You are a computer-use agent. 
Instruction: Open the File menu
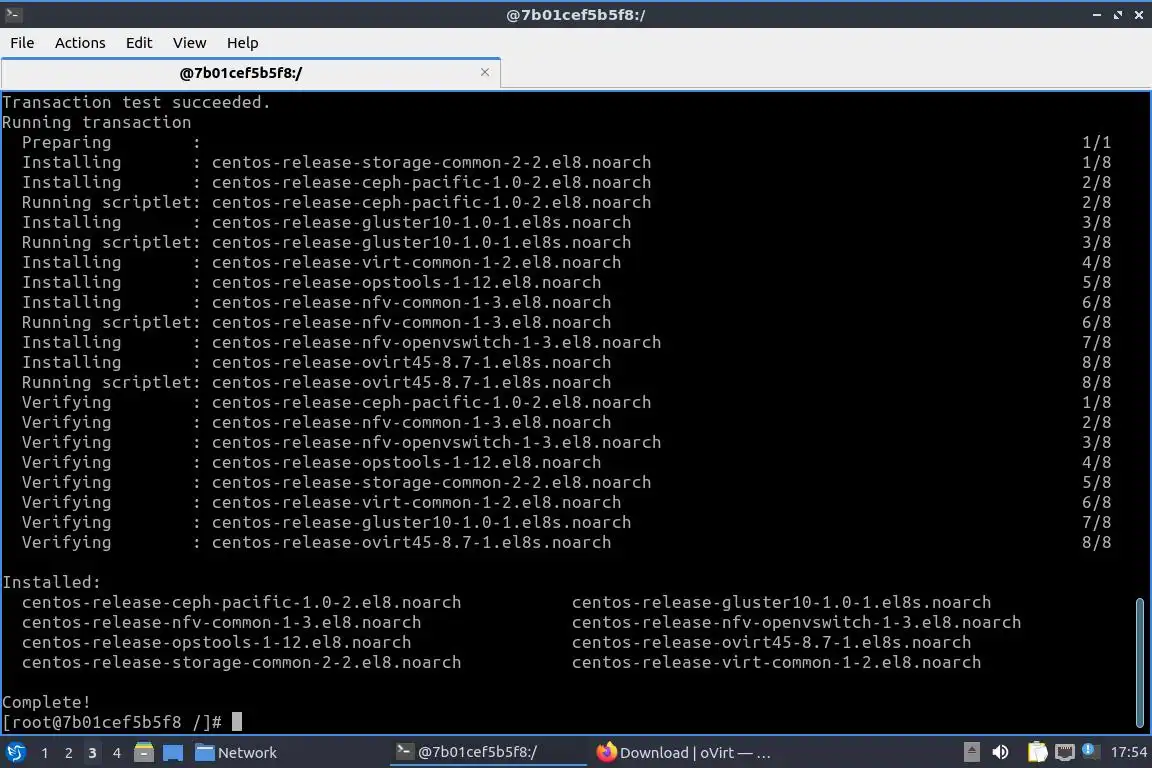[22, 43]
